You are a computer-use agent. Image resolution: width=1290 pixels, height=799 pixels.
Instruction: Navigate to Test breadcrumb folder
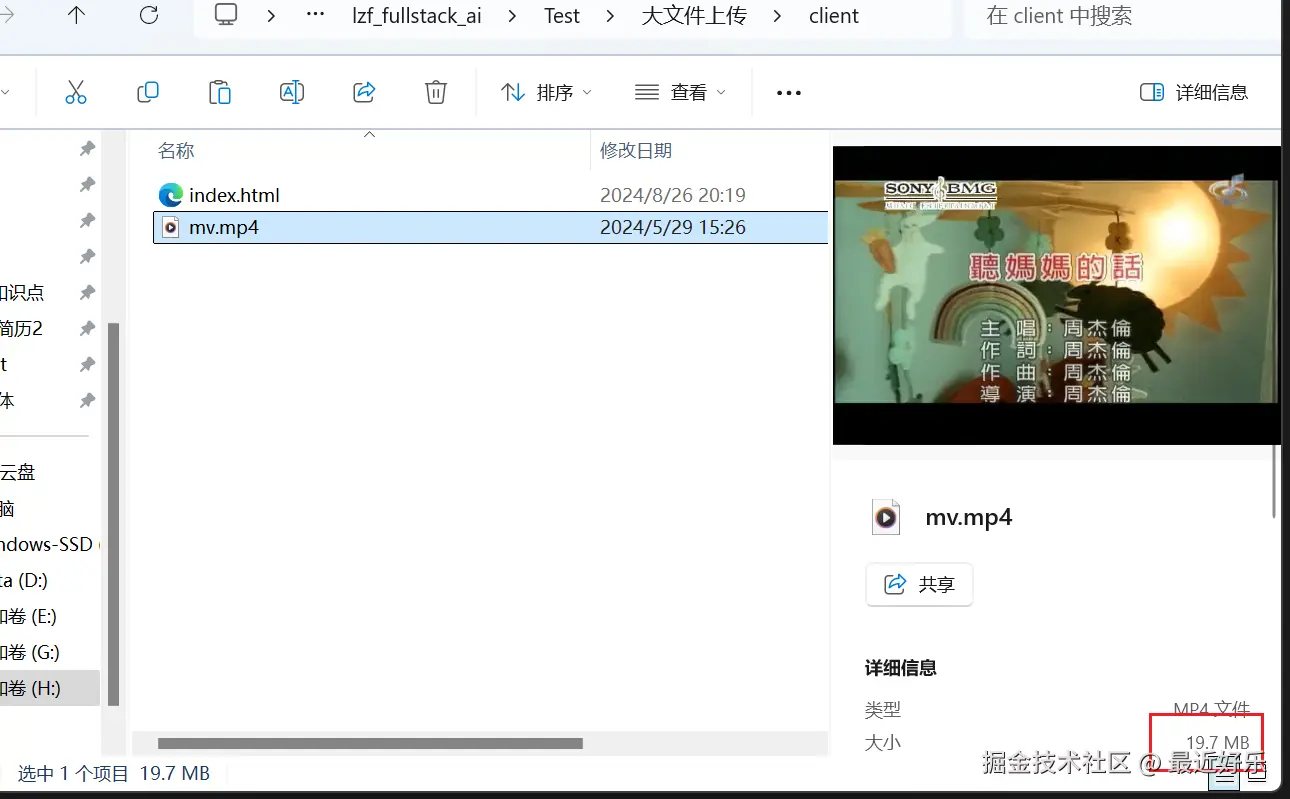pos(562,16)
